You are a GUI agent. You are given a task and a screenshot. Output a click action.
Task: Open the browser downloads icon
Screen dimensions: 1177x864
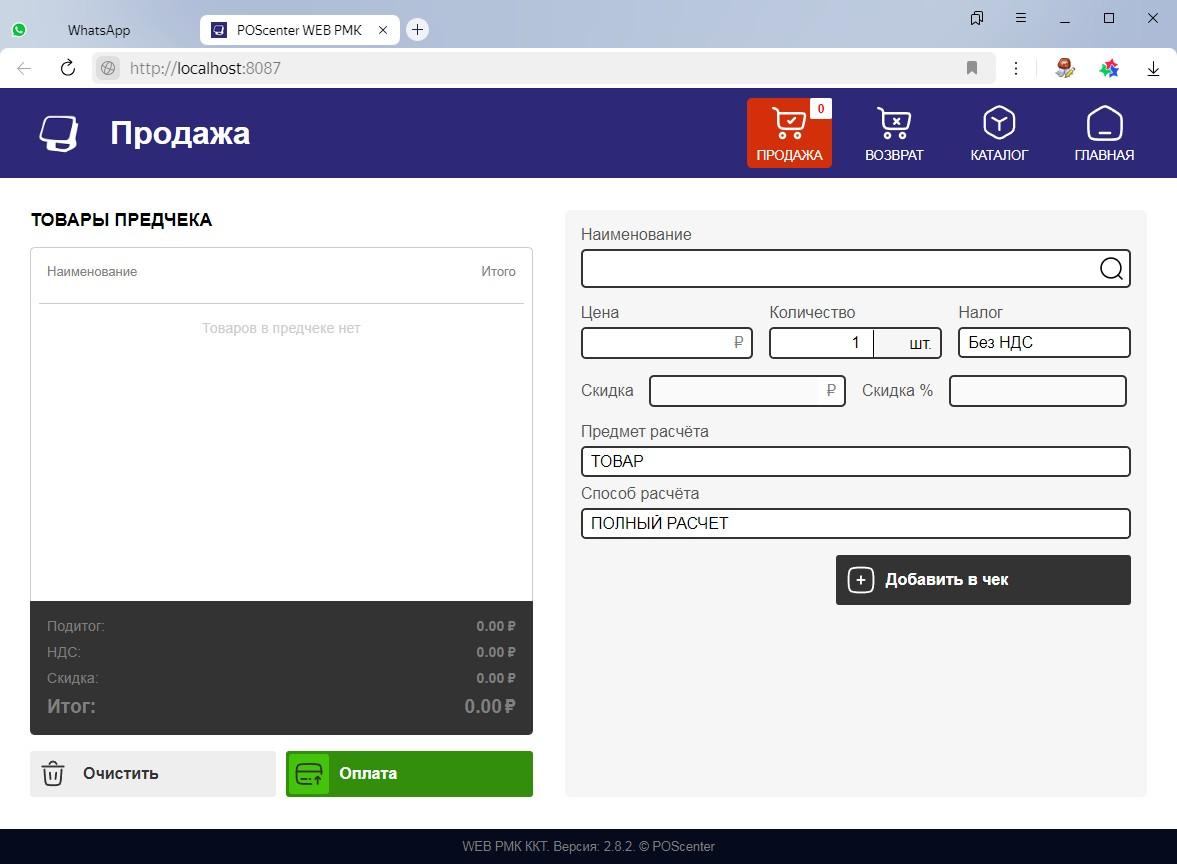tap(1153, 68)
